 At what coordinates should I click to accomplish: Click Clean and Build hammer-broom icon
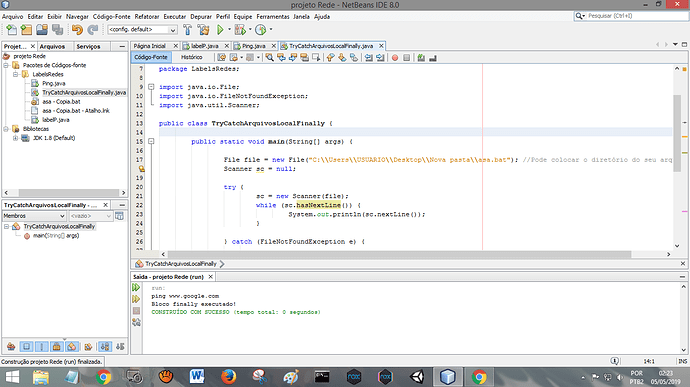coord(203,30)
